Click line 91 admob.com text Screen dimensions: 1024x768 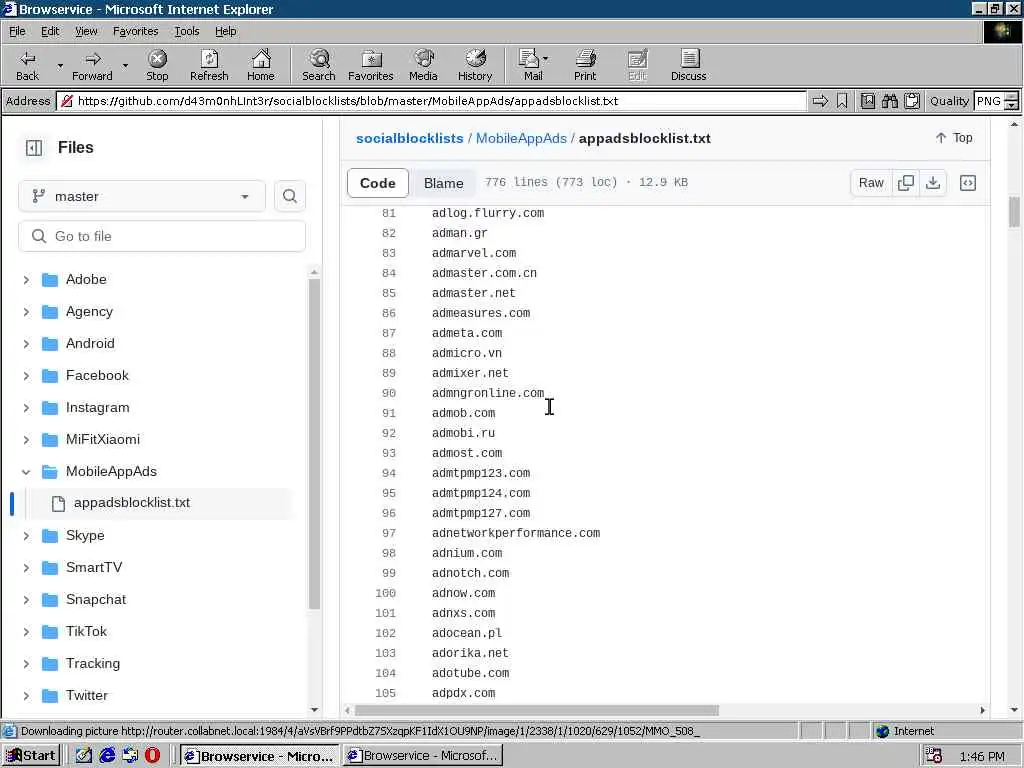(463, 413)
